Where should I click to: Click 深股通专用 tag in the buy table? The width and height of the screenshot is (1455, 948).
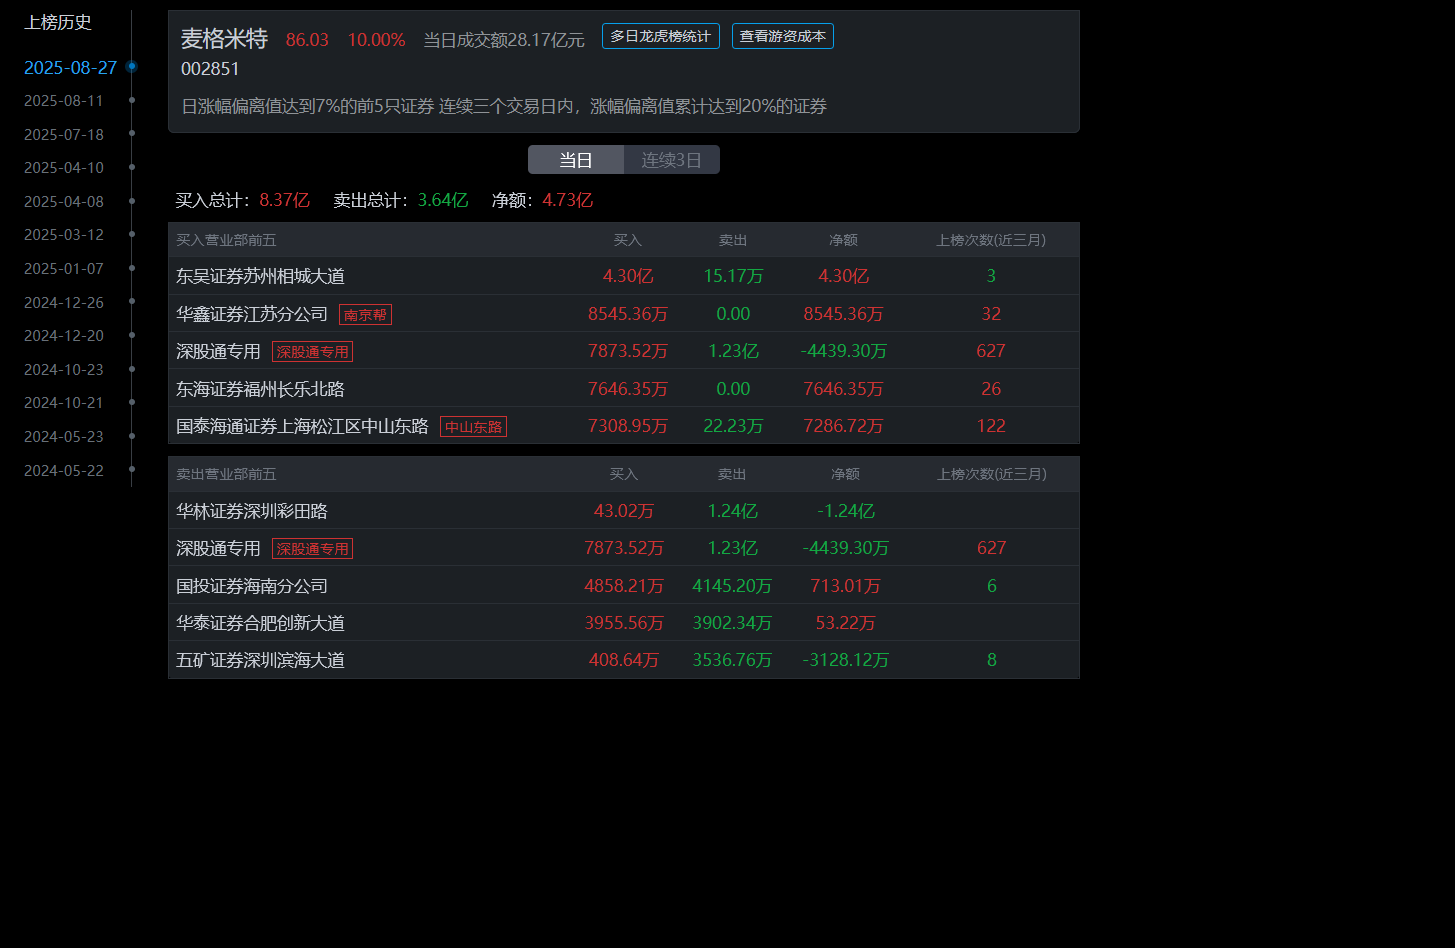coord(312,351)
